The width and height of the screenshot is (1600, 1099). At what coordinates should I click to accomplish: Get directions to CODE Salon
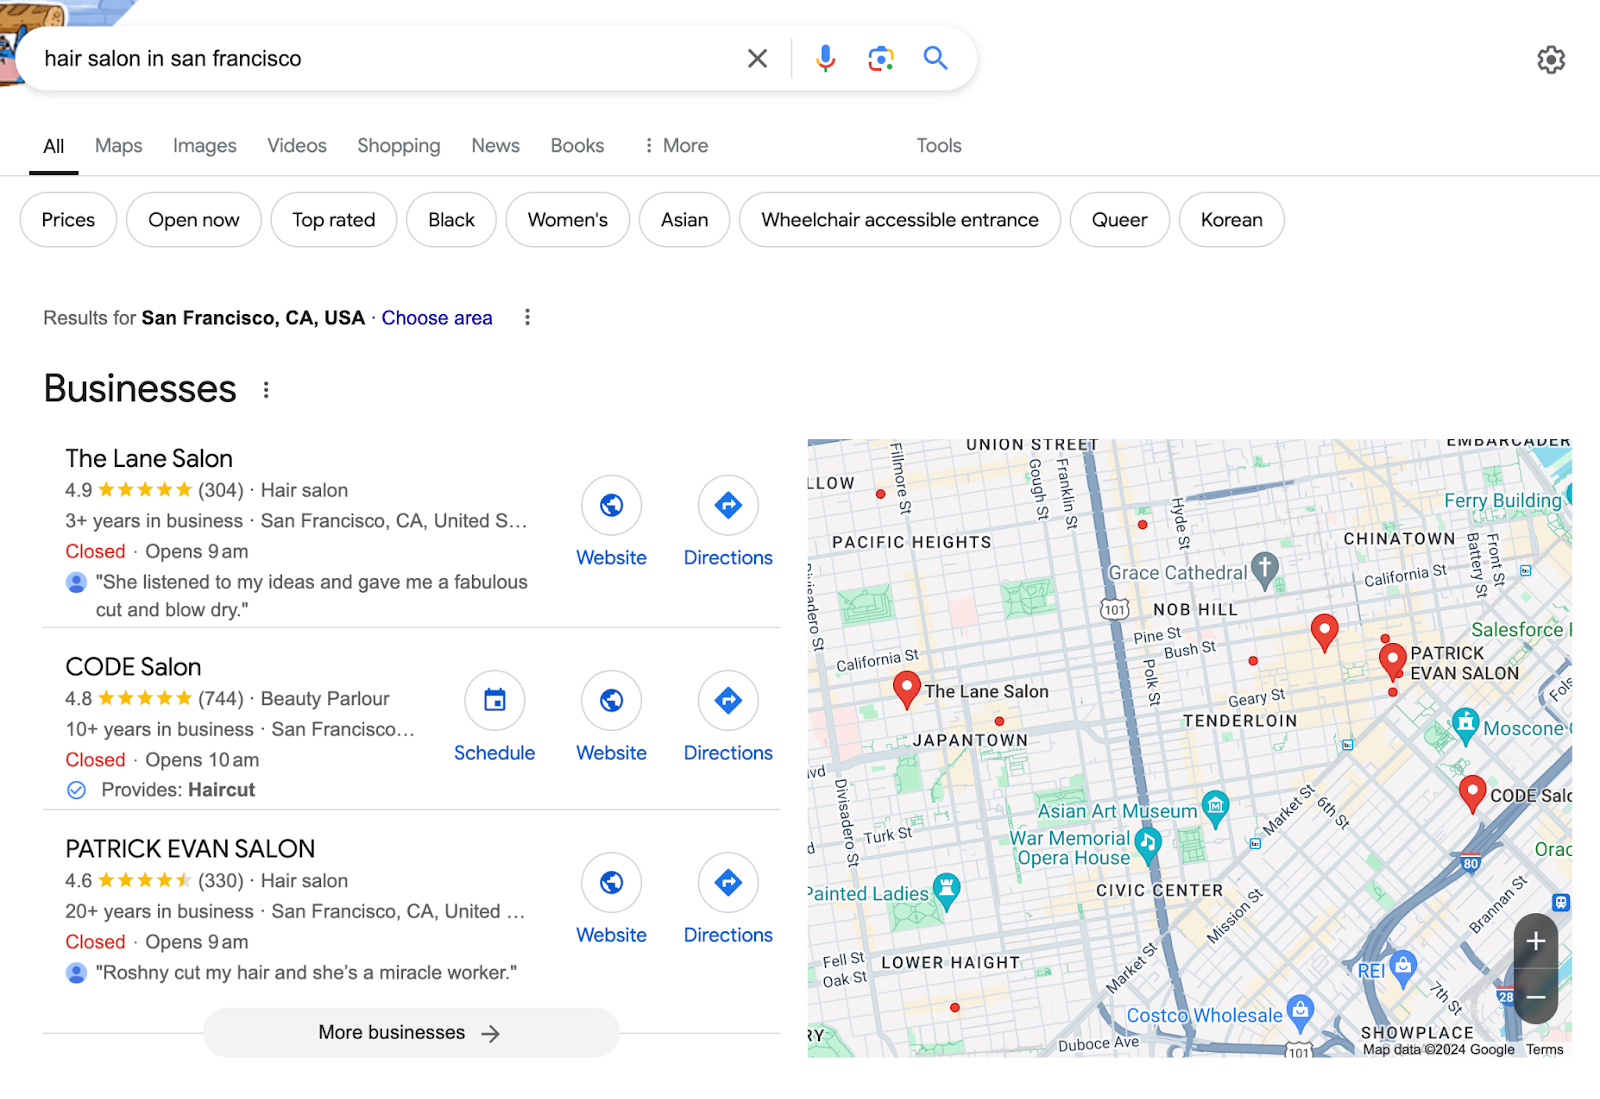pyautogui.click(x=727, y=701)
